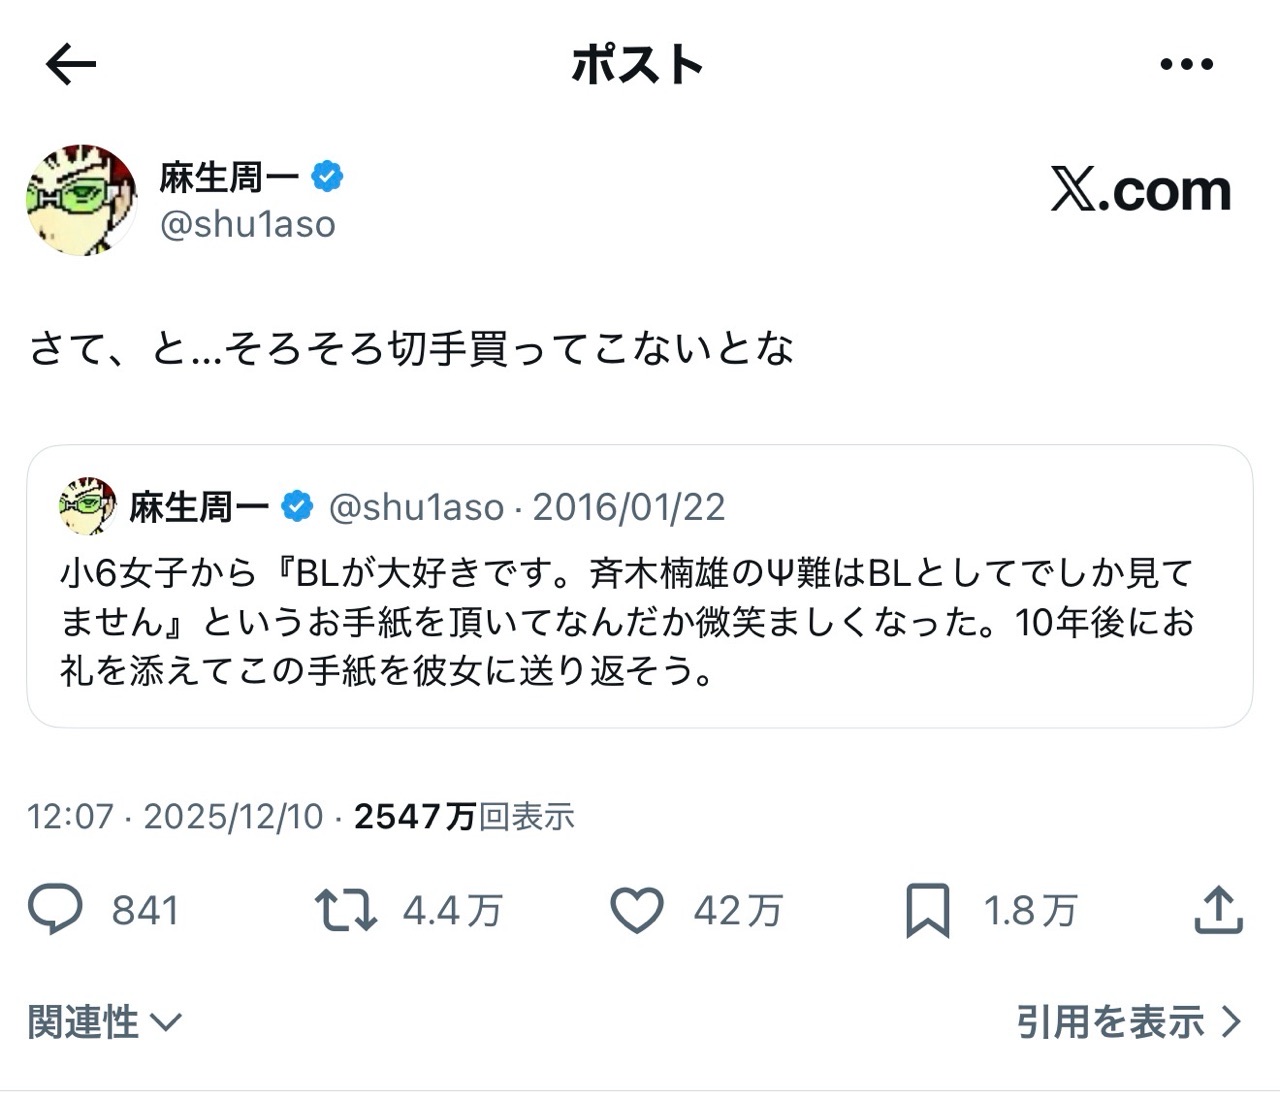Tap the 12:07 · 2025/12/10 timestamp

tap(175, 816)
